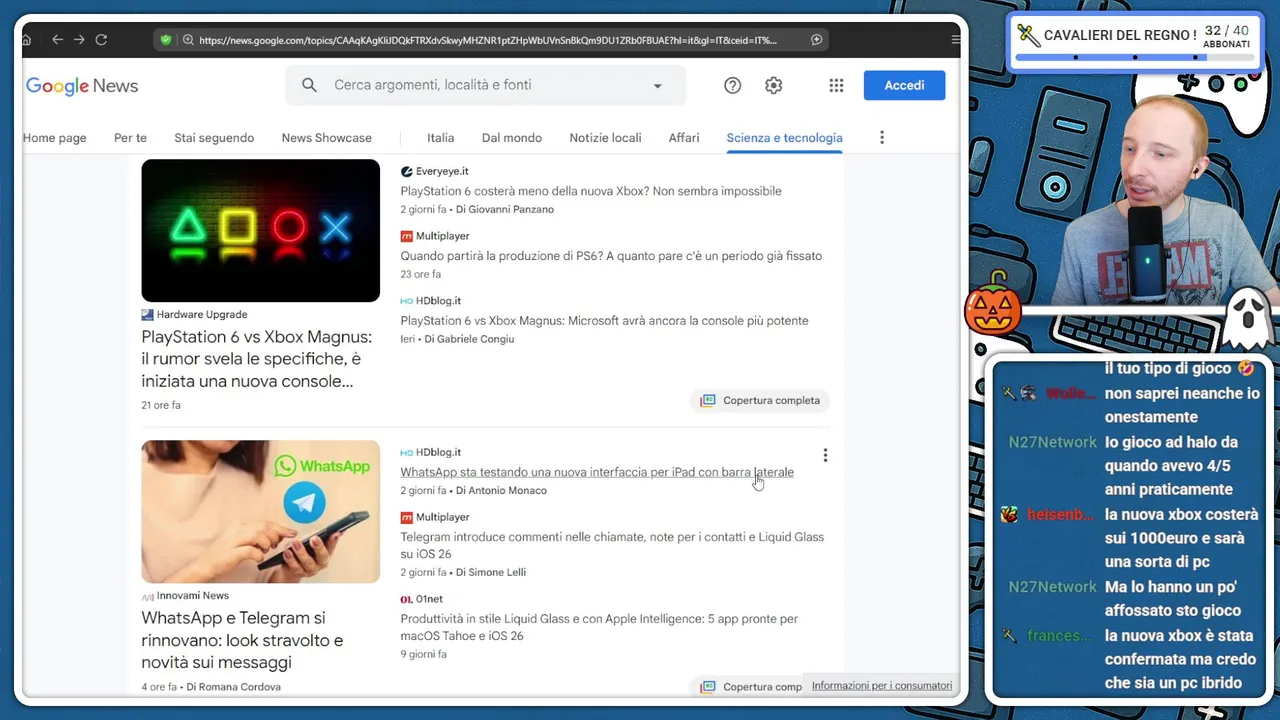Click the HDblog.it source above Xbox Magnus article
The height and width of the screenshot is (720, 1280).
[x=431, y=301]
